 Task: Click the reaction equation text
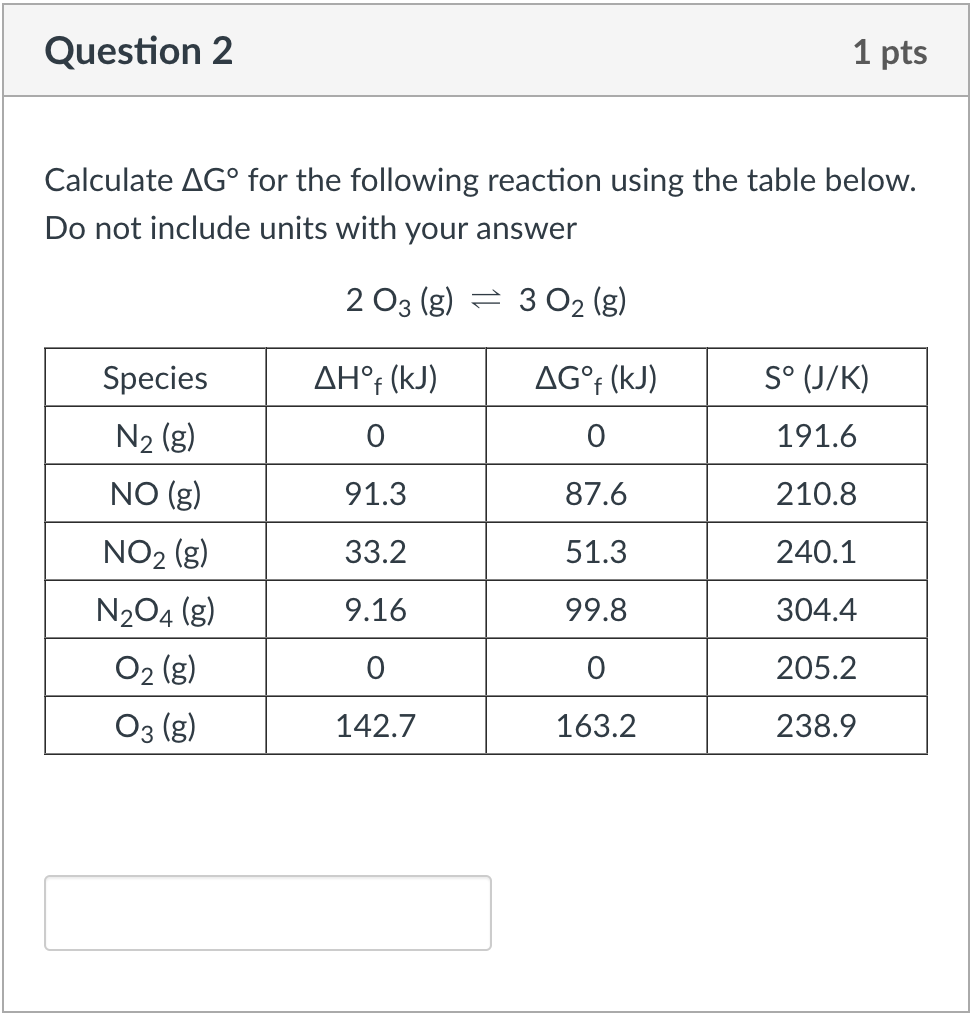pos(486,300)
